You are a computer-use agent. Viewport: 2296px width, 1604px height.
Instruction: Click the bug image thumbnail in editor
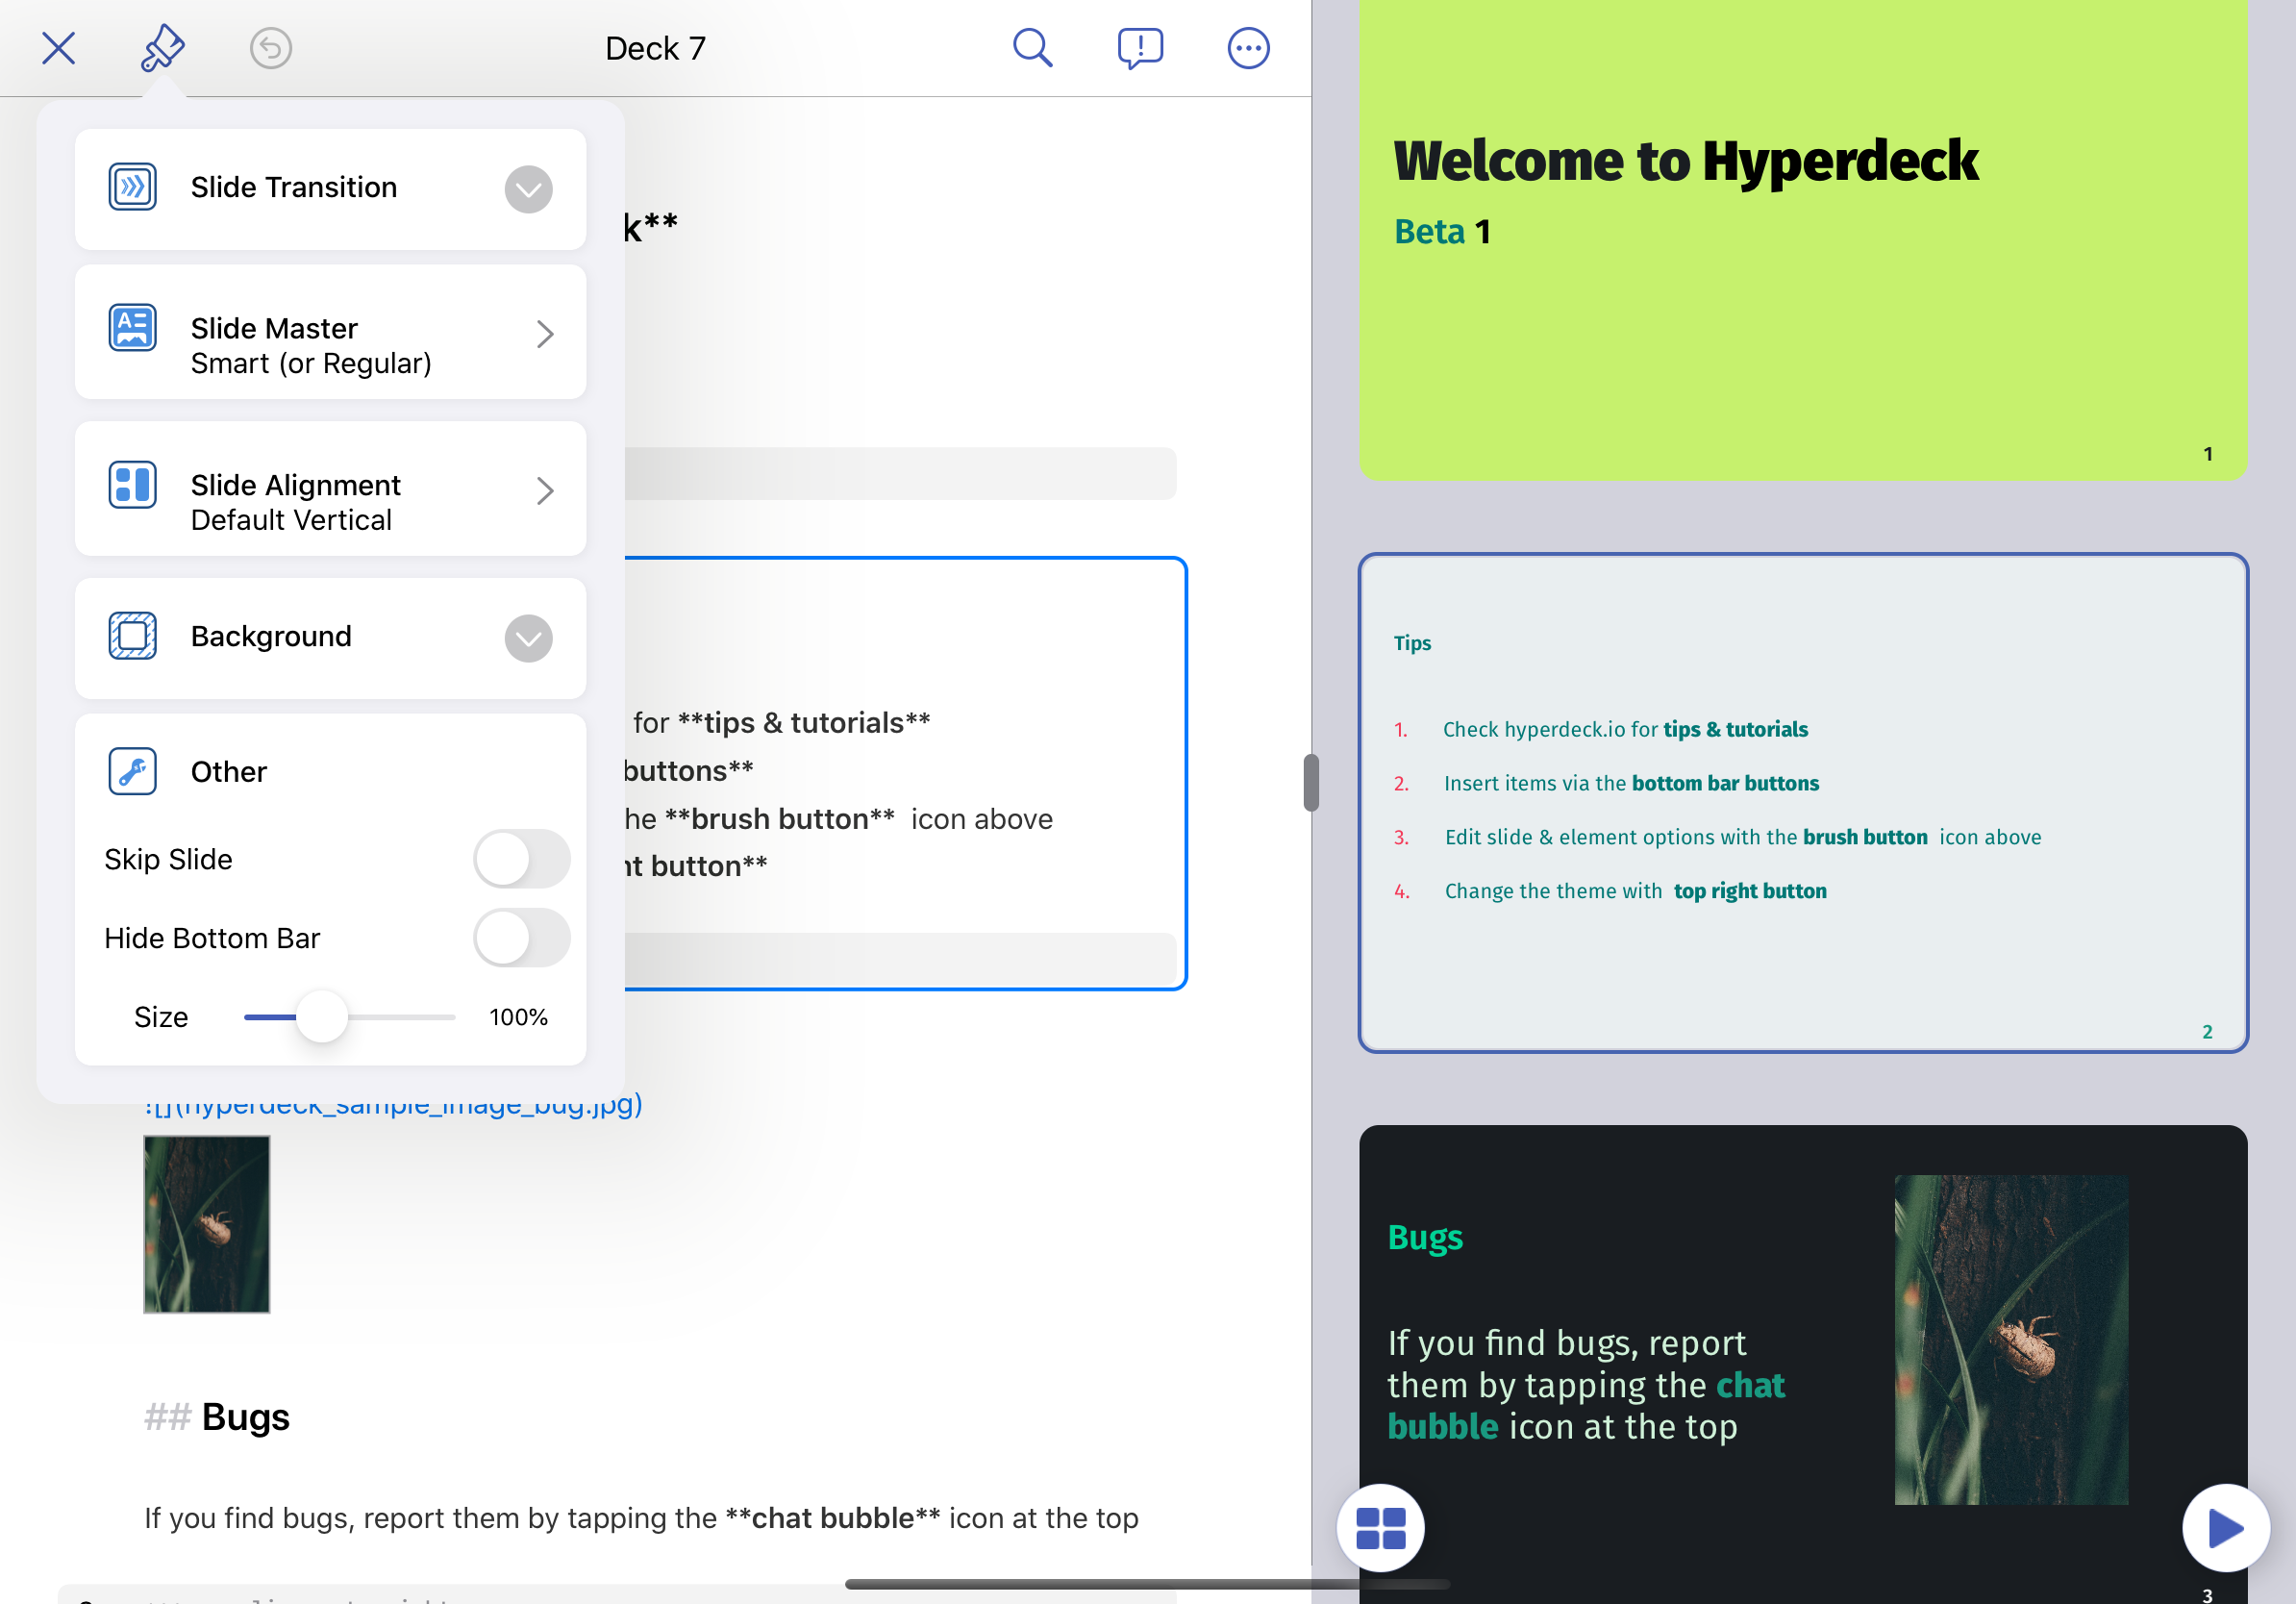(207, 1224)
